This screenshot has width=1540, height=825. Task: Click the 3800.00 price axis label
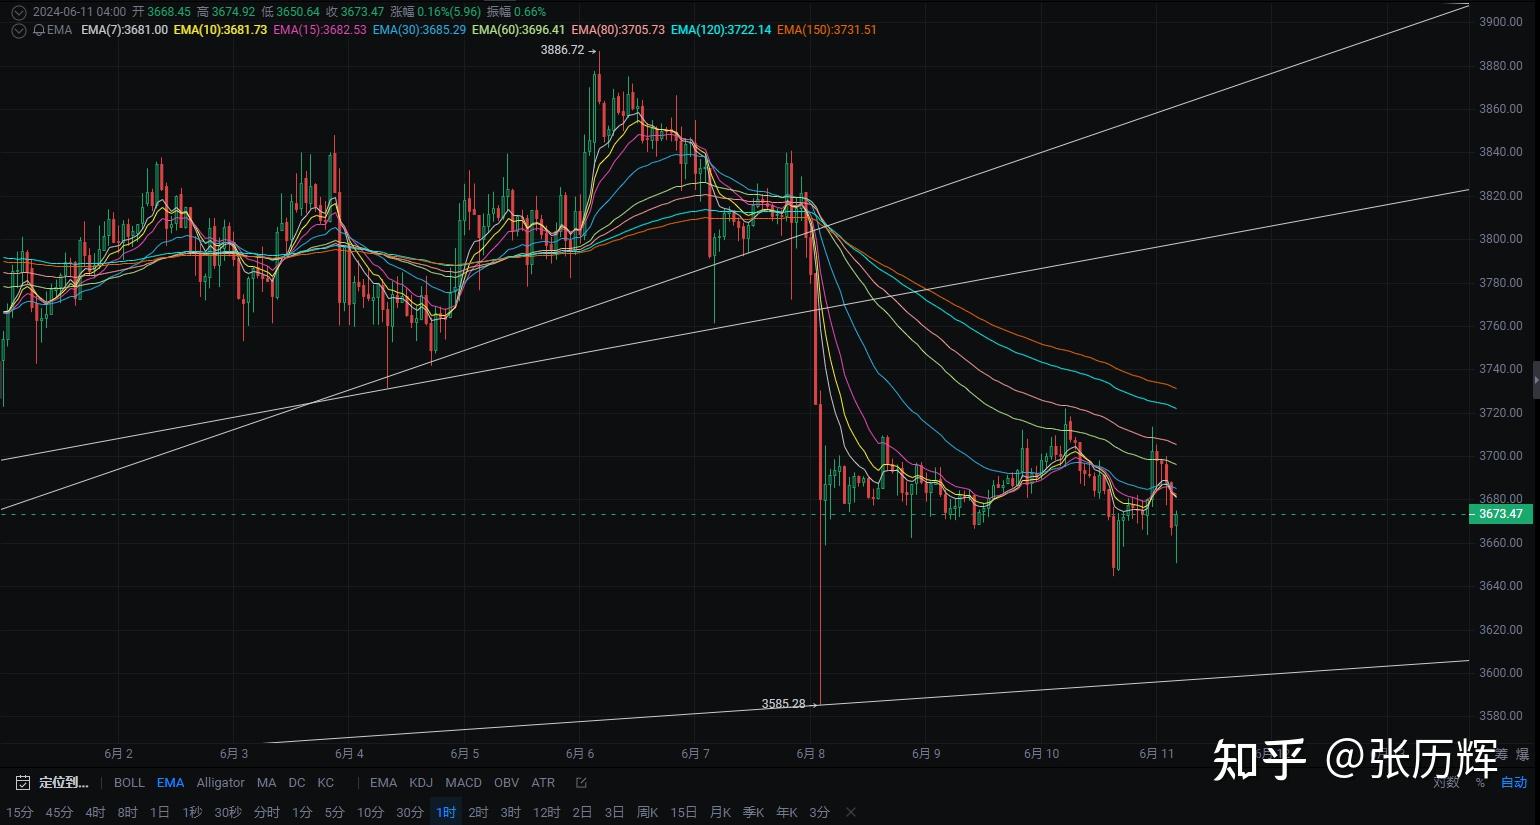1500,239
